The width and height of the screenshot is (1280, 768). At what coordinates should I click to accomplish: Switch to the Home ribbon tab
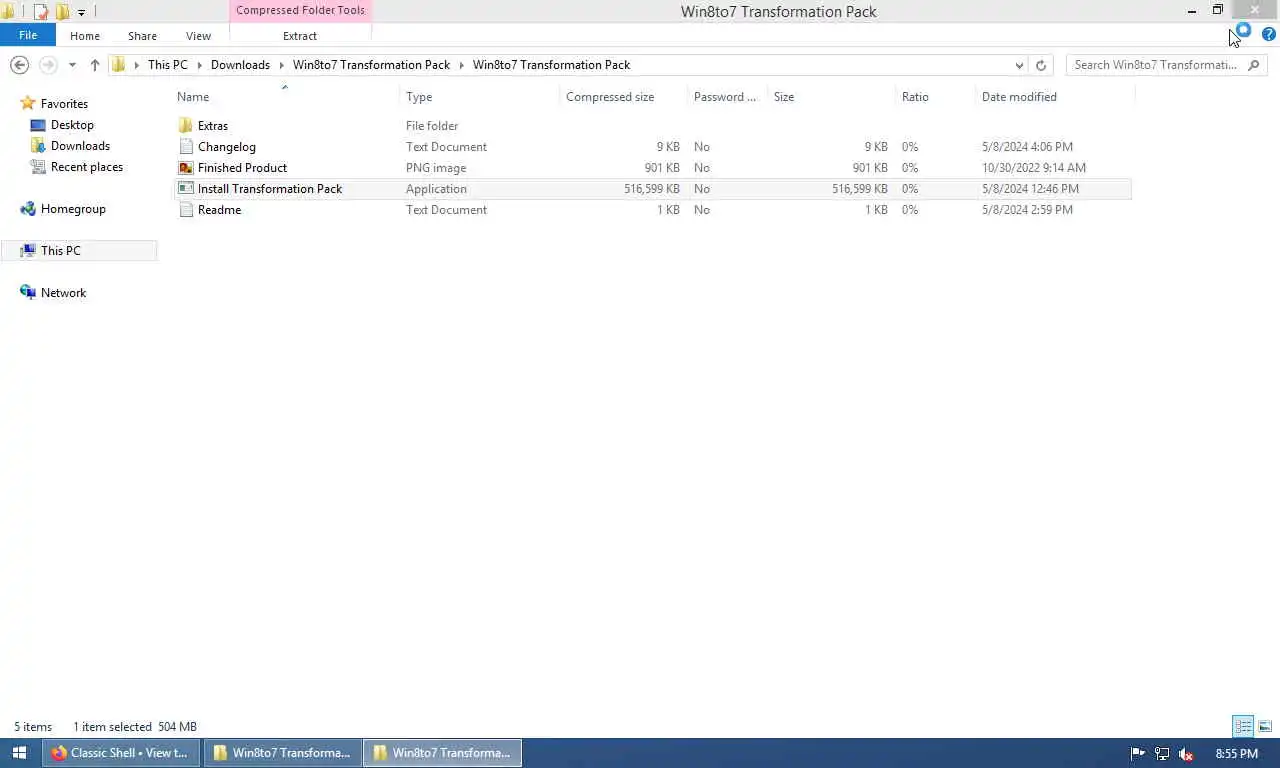[85, 36]
